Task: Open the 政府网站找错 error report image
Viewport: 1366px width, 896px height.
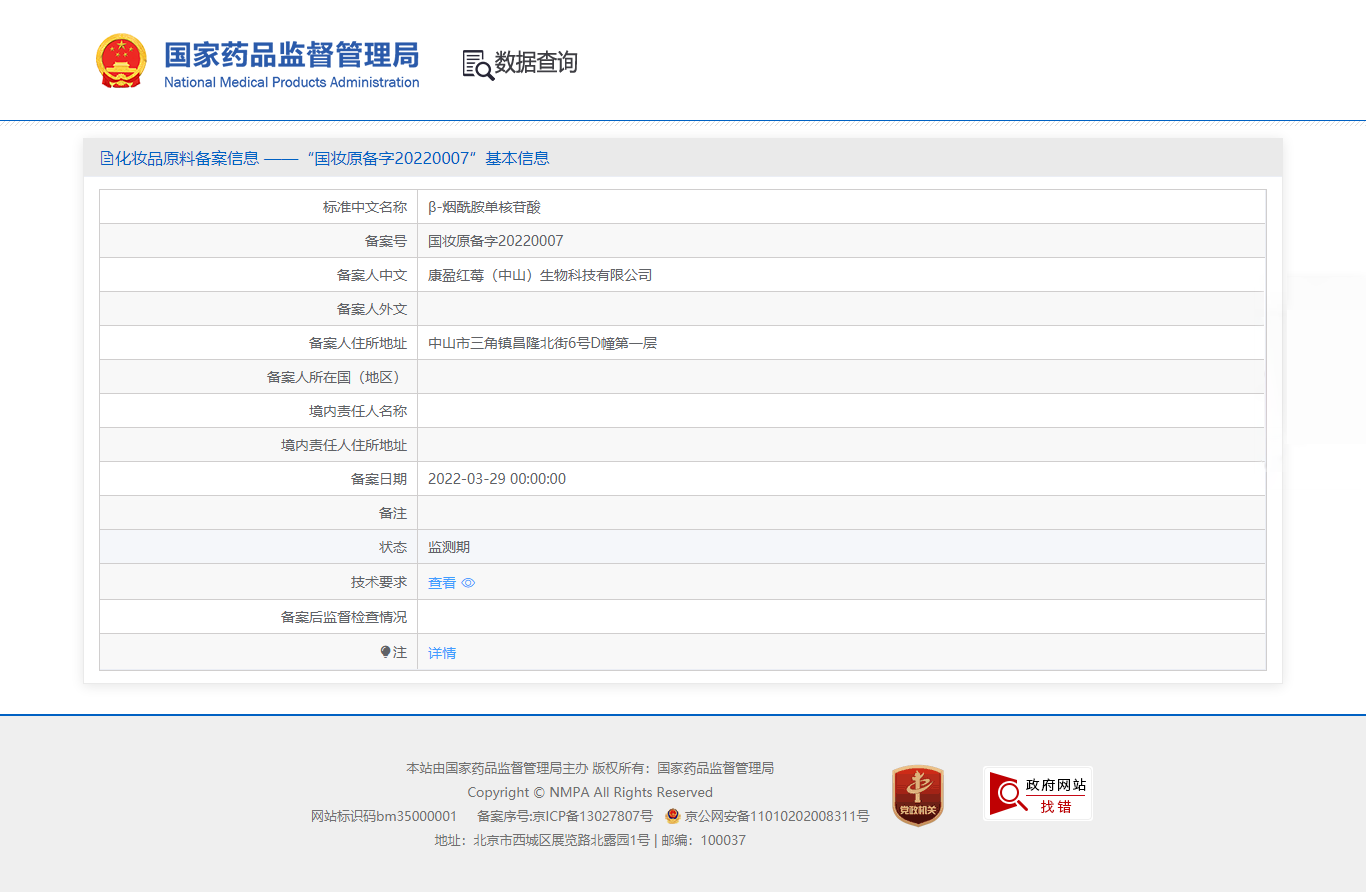Action: pyautogui.click(x=1037, y=794)
